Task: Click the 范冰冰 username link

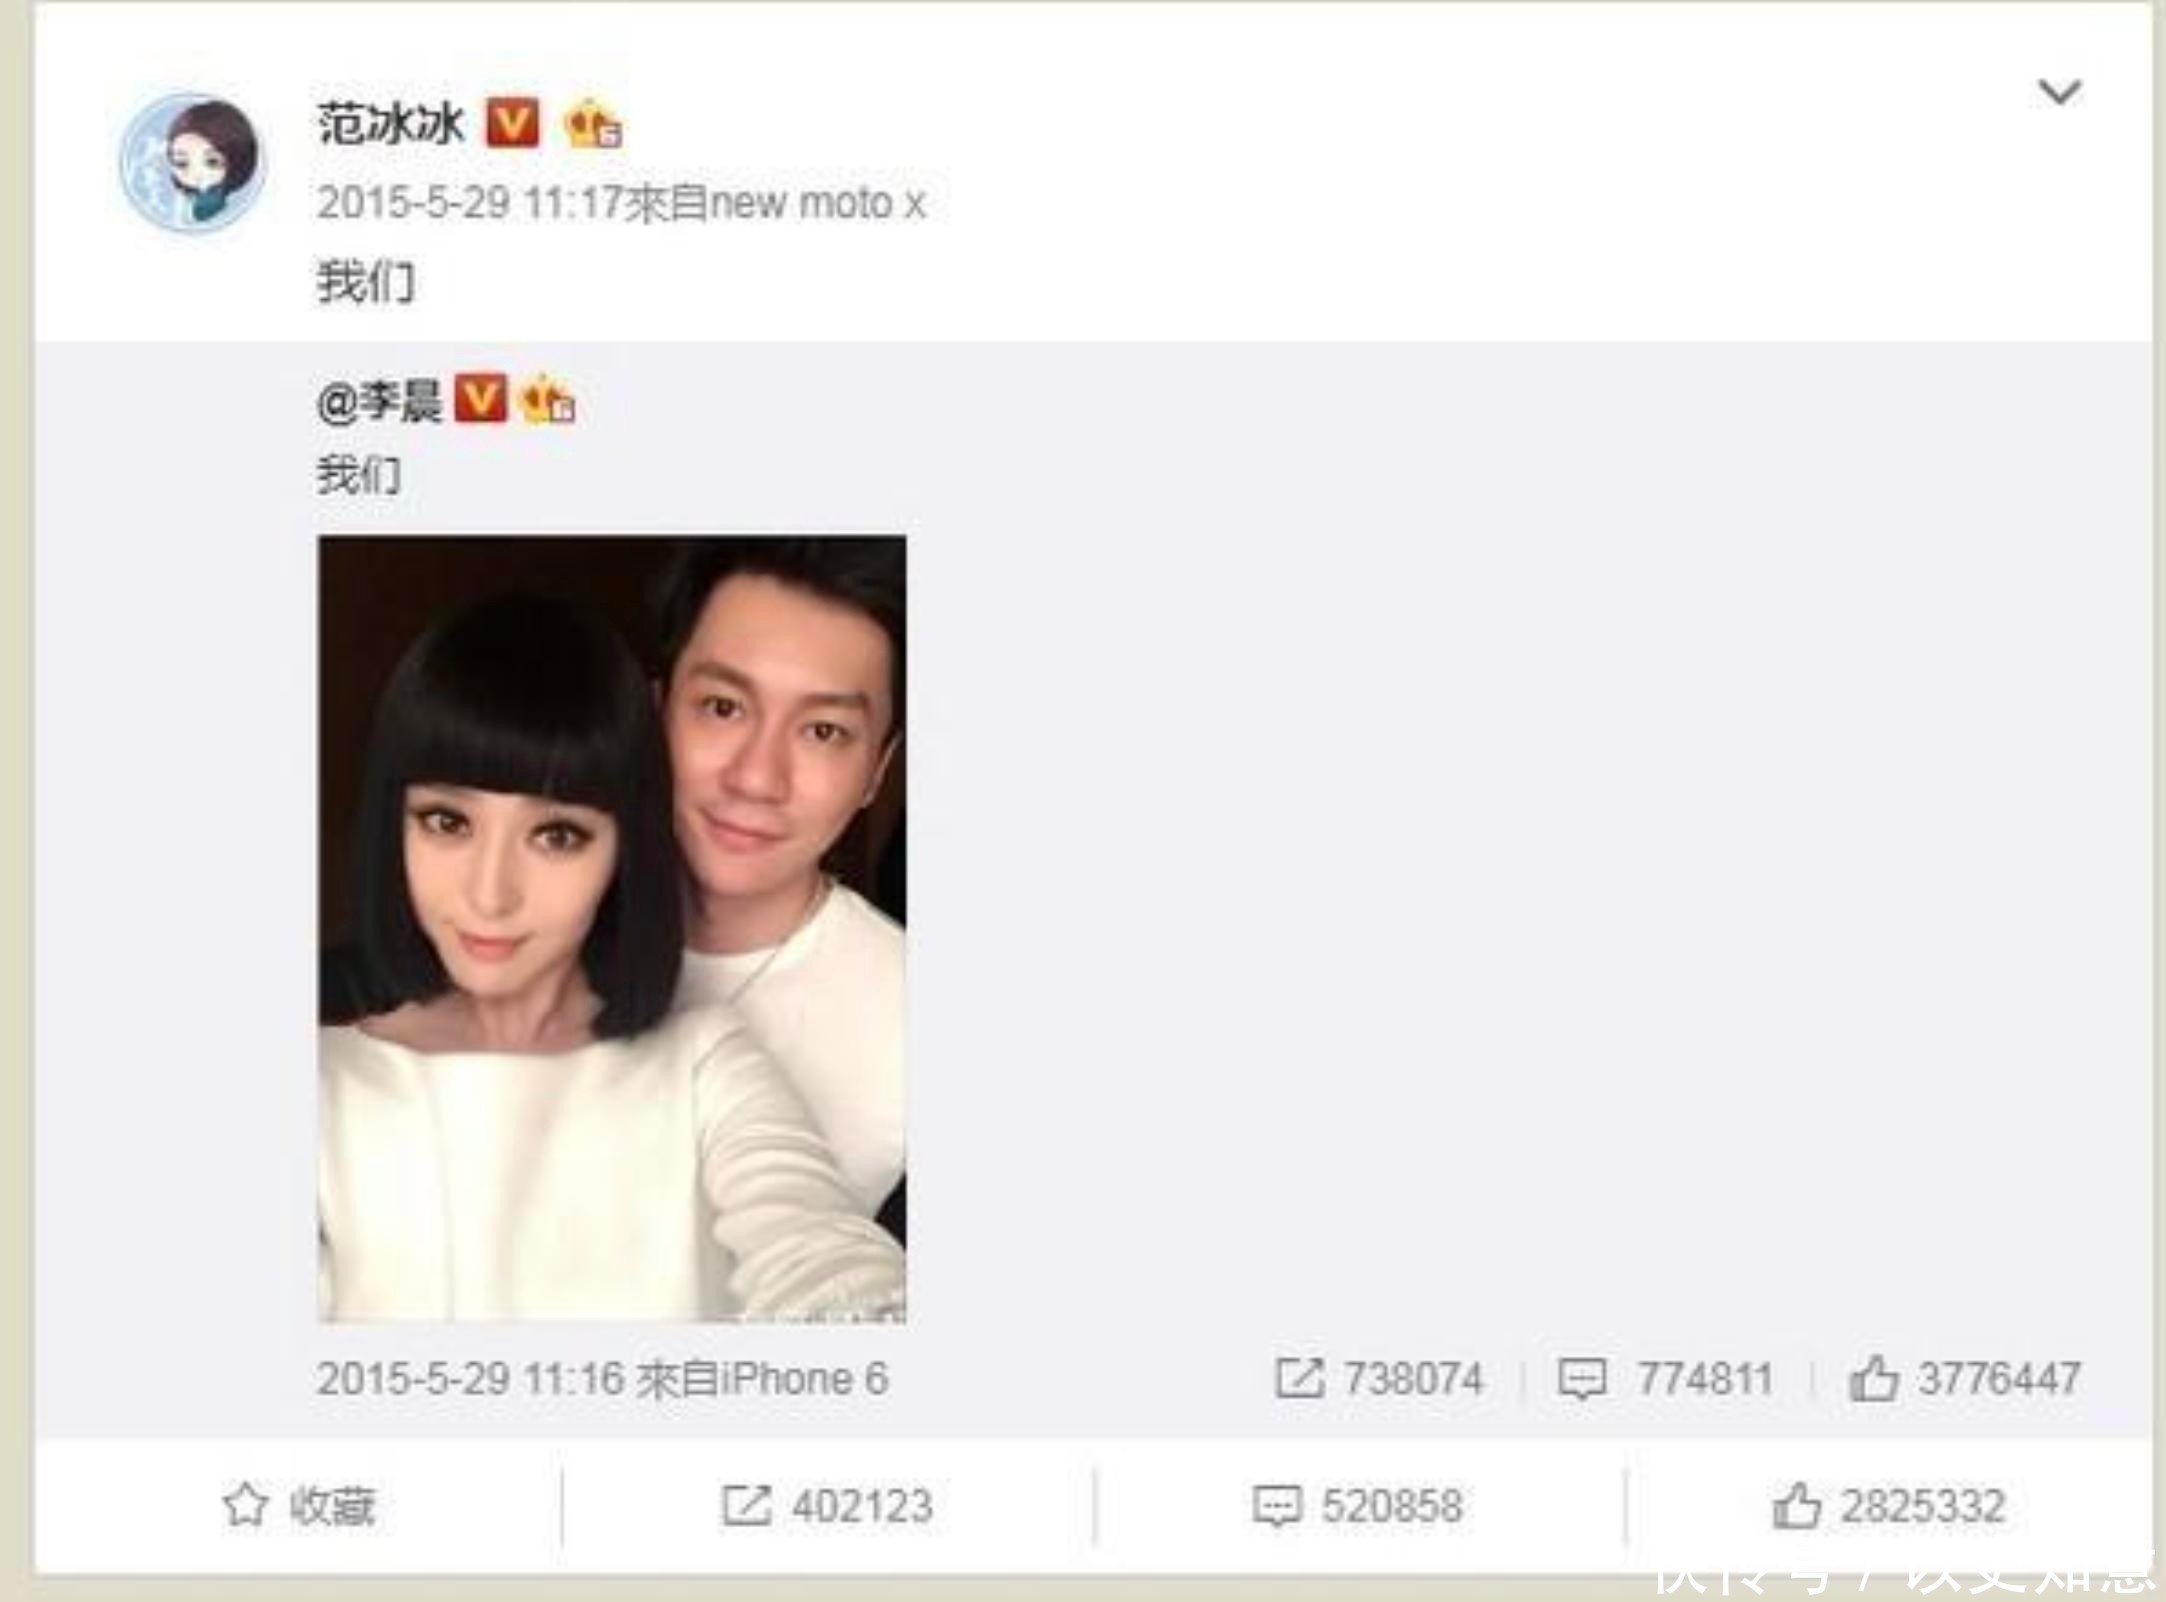Action: [x=391, y=125]
